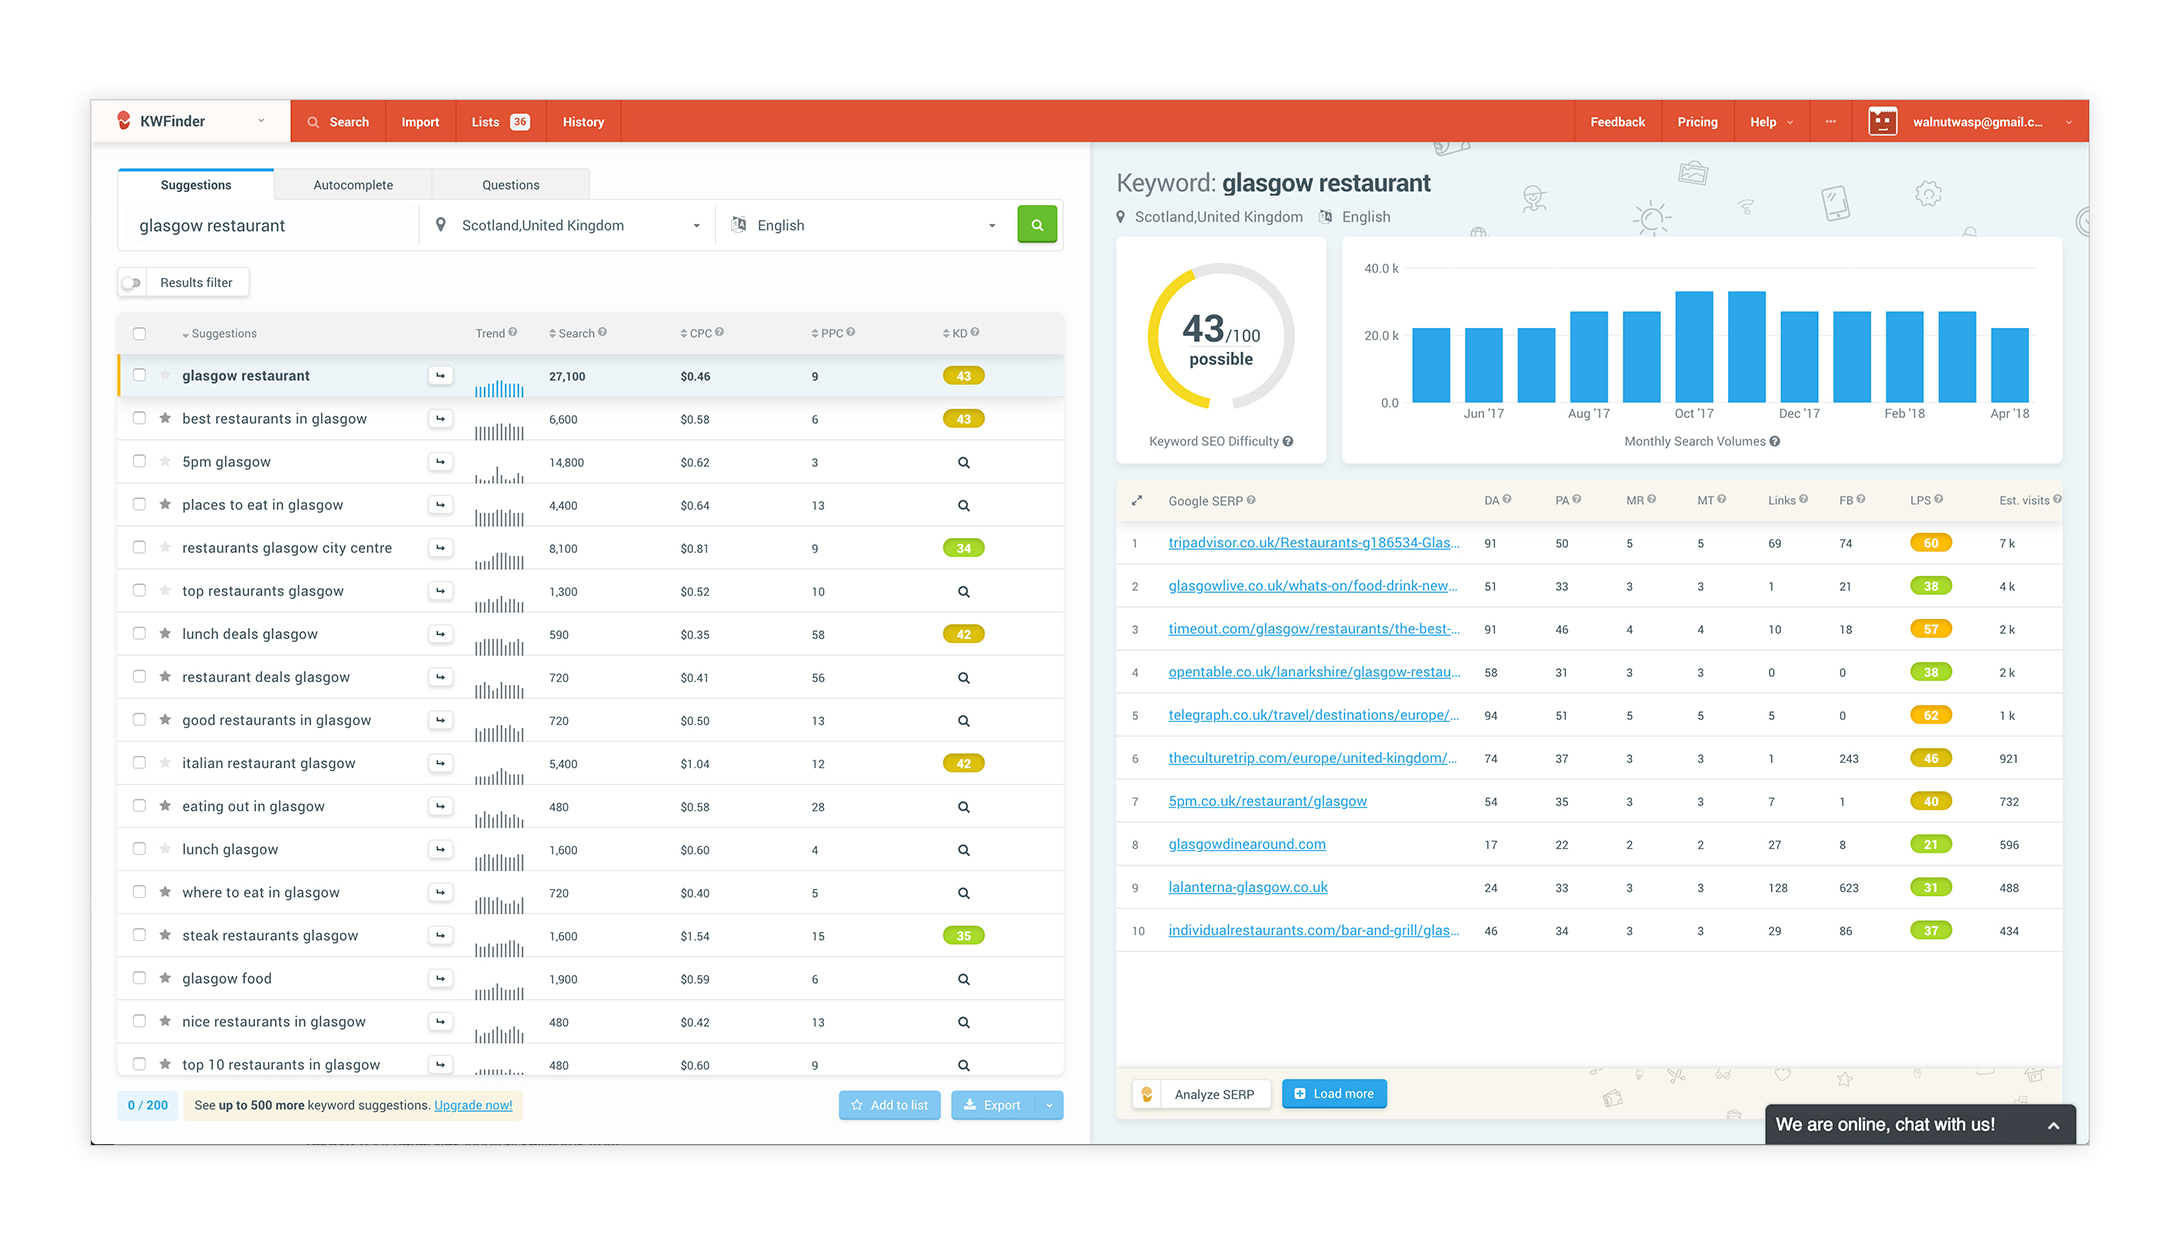2180x1244 pixels.
Task: Open the Pricing page
Action: [x=1697, y=122]
